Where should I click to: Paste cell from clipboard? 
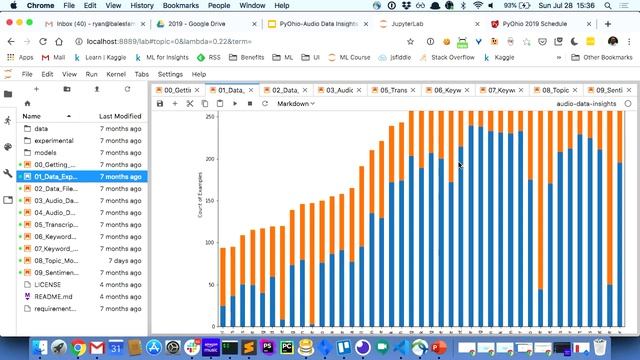pos(220,104)
